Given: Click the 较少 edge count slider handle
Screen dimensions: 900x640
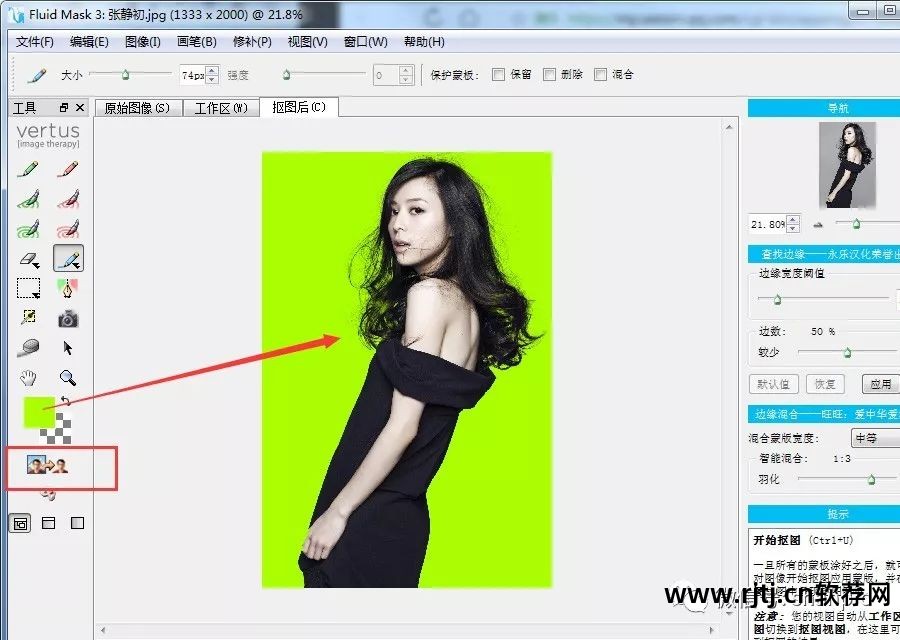Looking at the screenshot, I should point(847,352).
